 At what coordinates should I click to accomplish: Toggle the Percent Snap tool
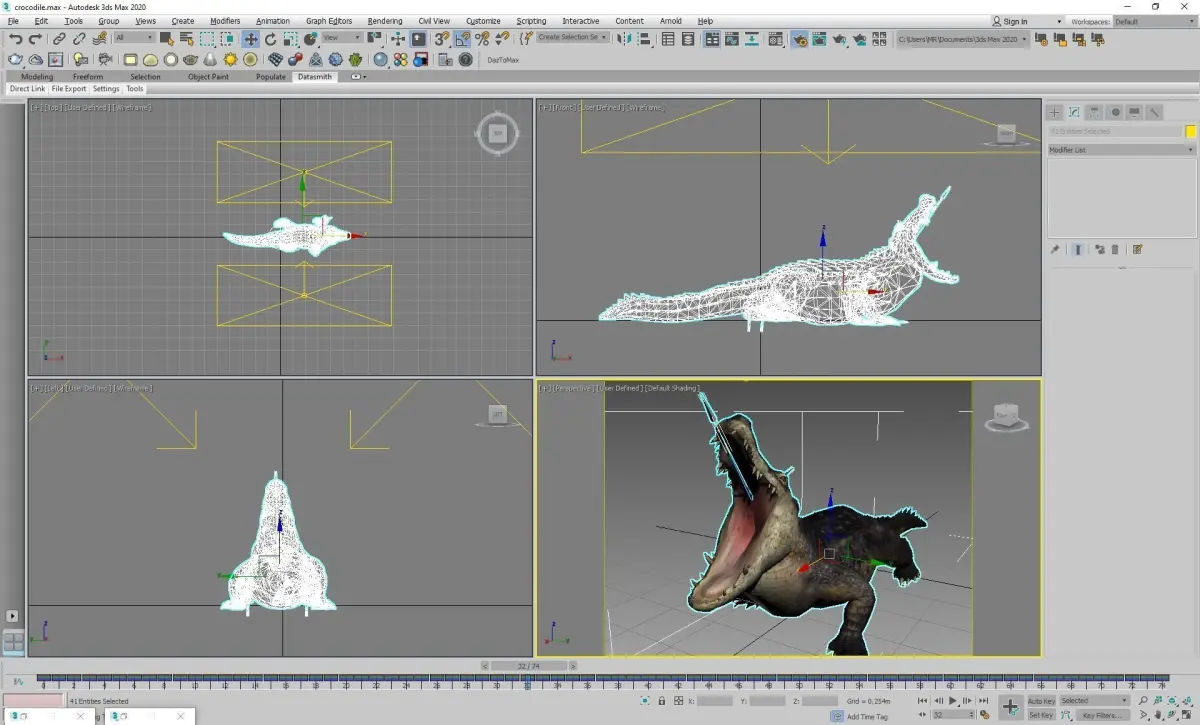click(482, 39)
